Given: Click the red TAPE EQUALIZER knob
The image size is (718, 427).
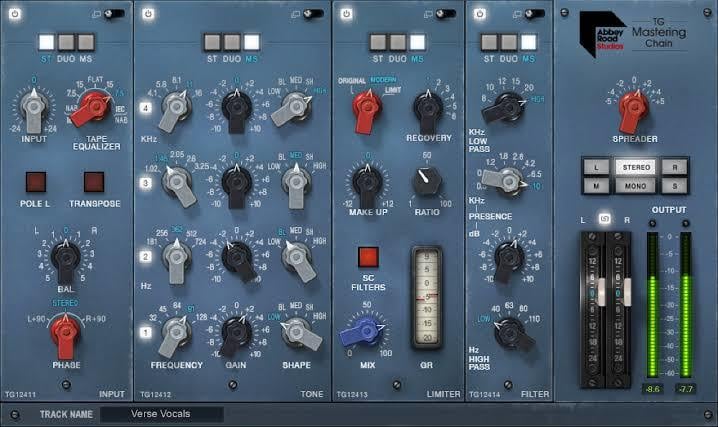Looking at the screenshot, I should pos(93,107).
